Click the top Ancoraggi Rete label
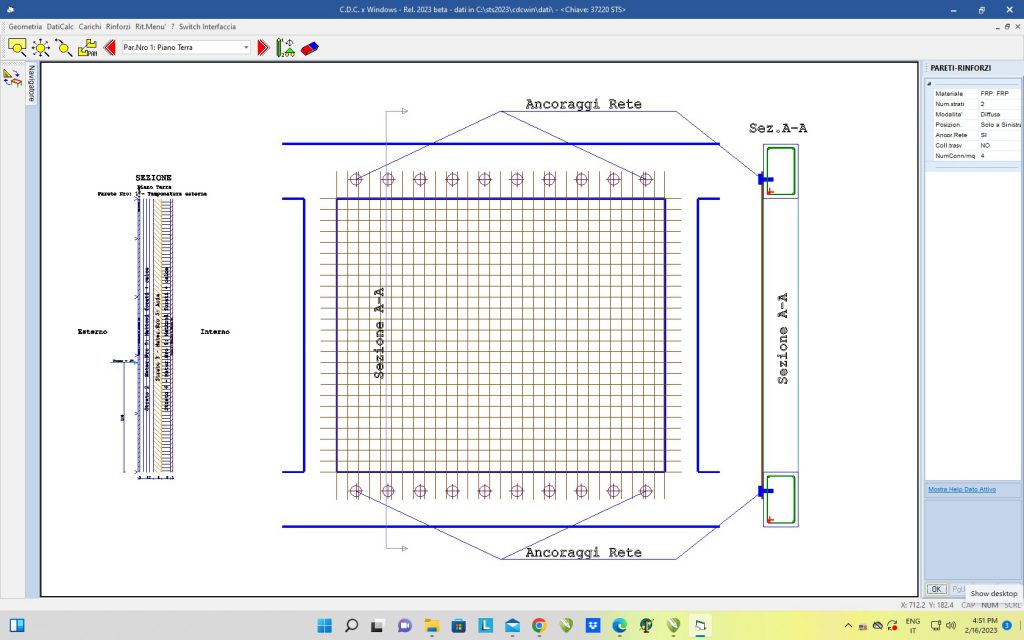Image resolution: width=1024 pixels, height=640 pixels. pyautogui.click(x=583, y=104)
